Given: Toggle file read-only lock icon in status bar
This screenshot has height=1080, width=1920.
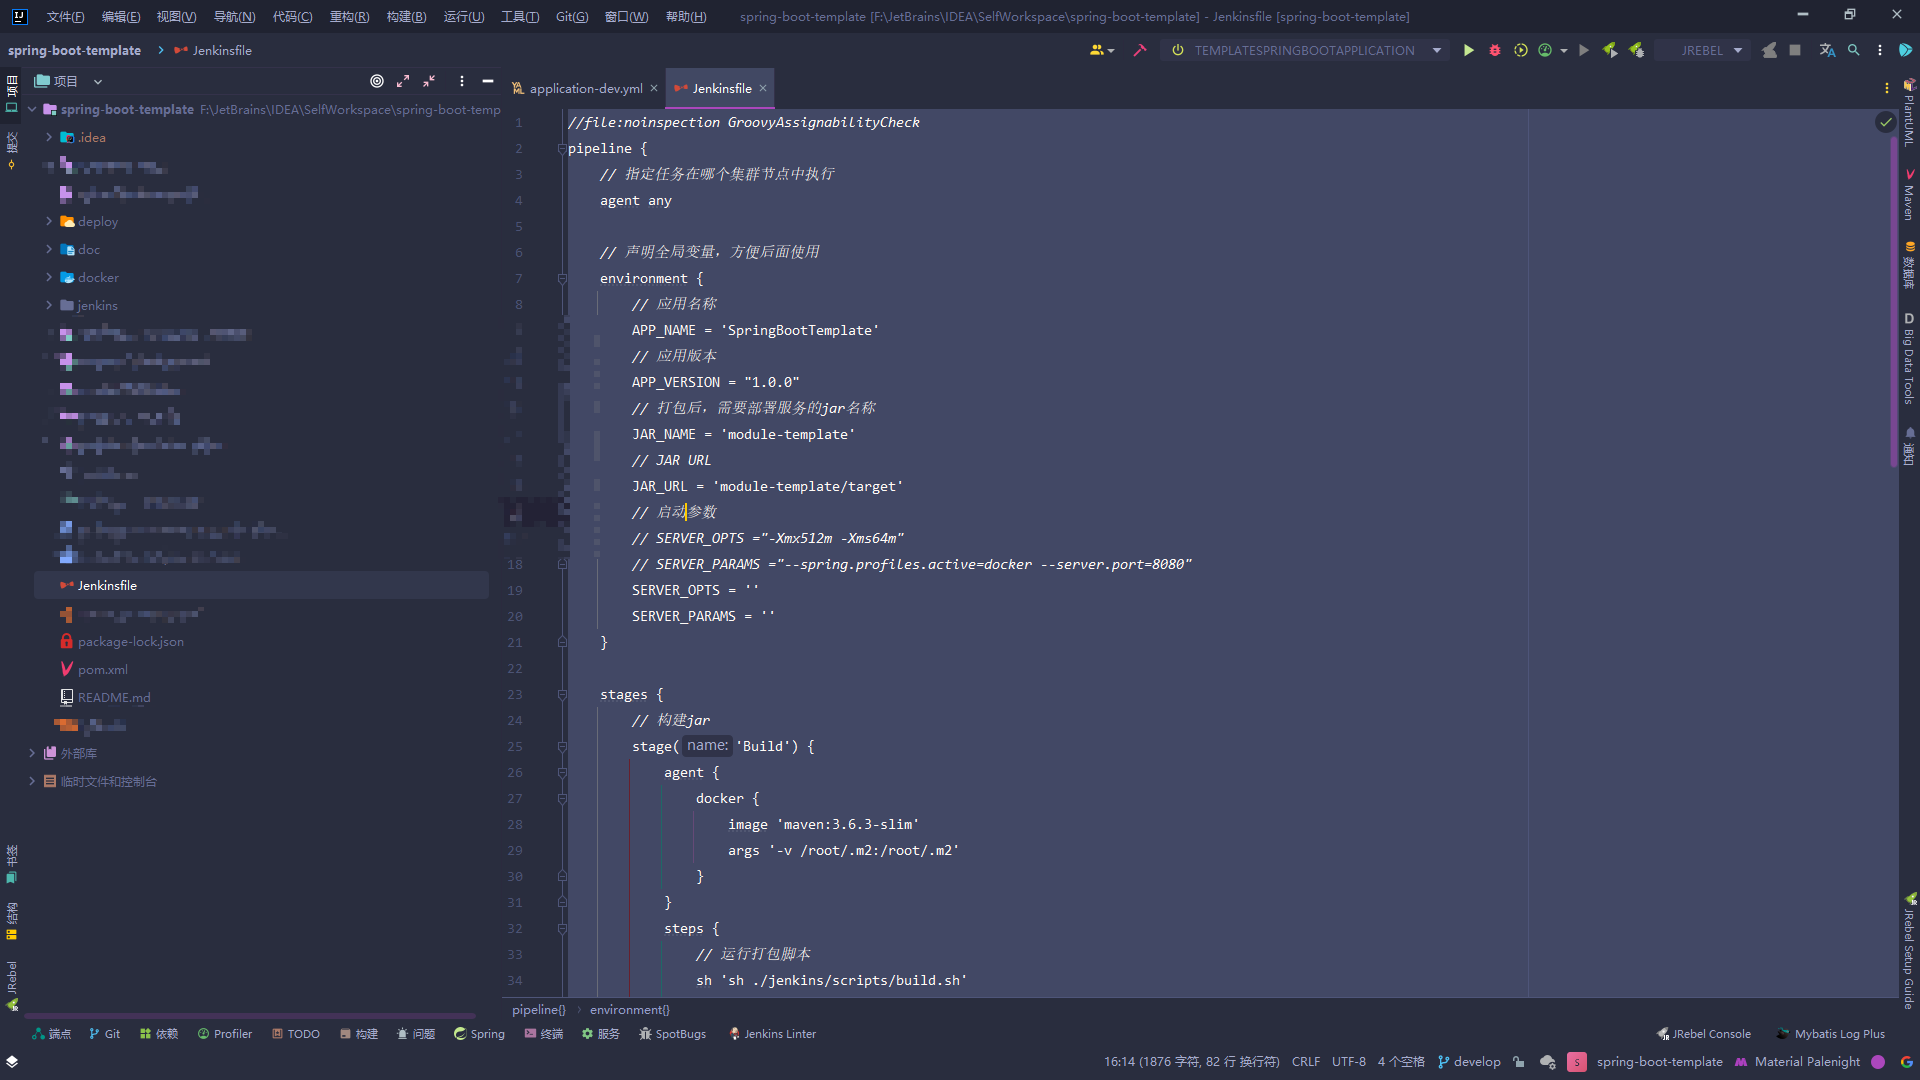Looking at the screenshot, I should (1518, 1062).
